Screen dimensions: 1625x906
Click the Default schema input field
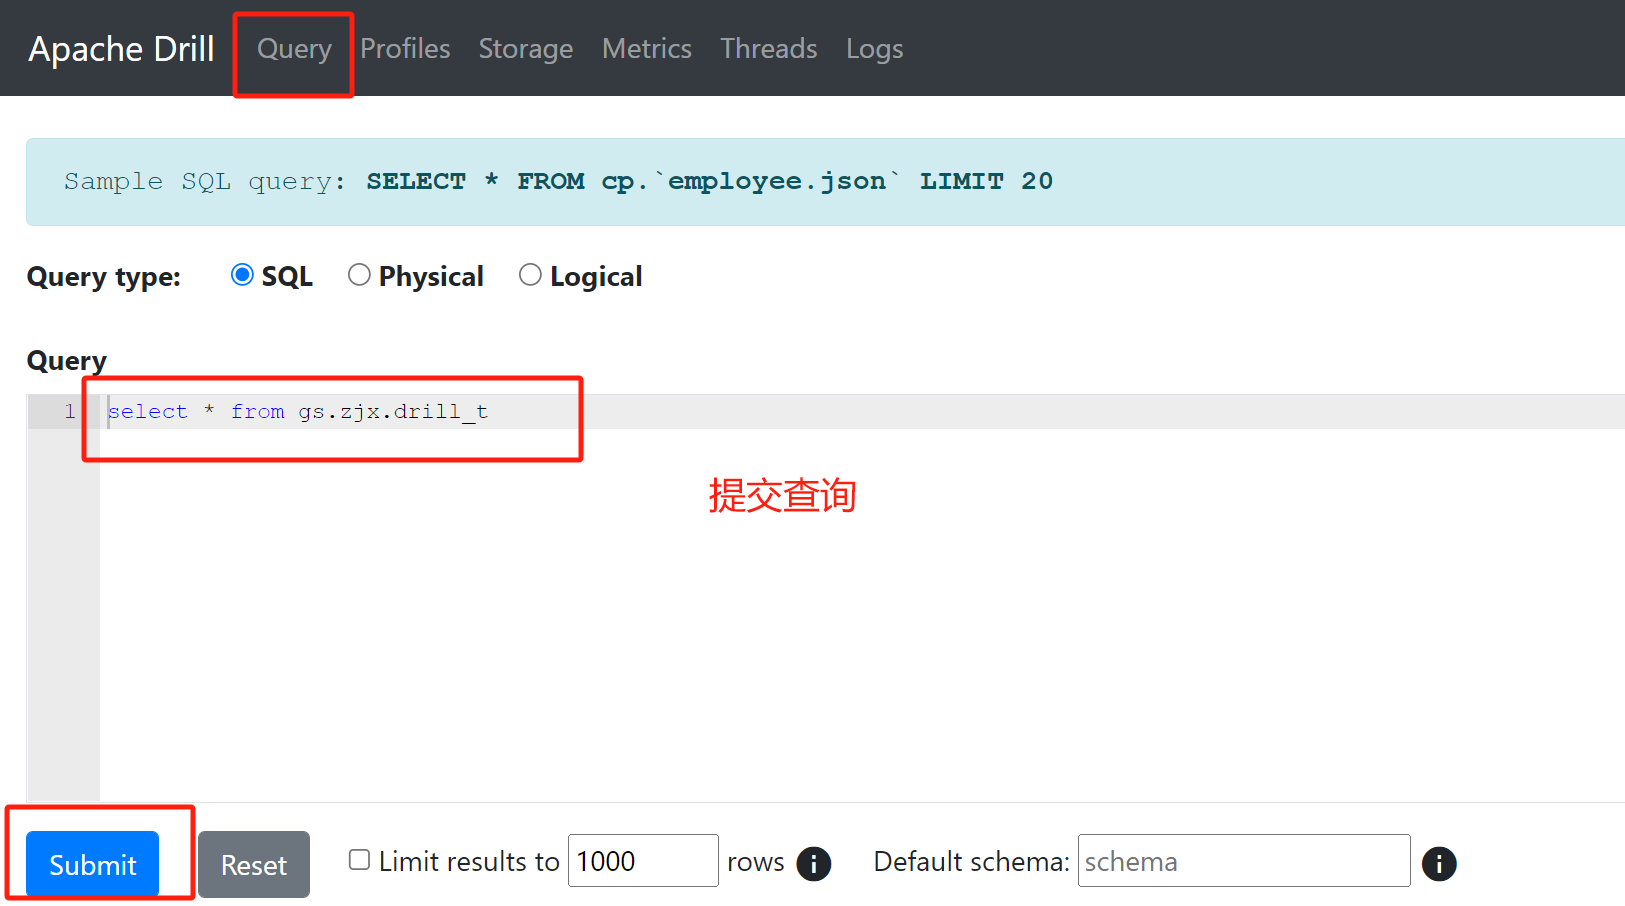pyautogui.click(x=1243, y=860)
